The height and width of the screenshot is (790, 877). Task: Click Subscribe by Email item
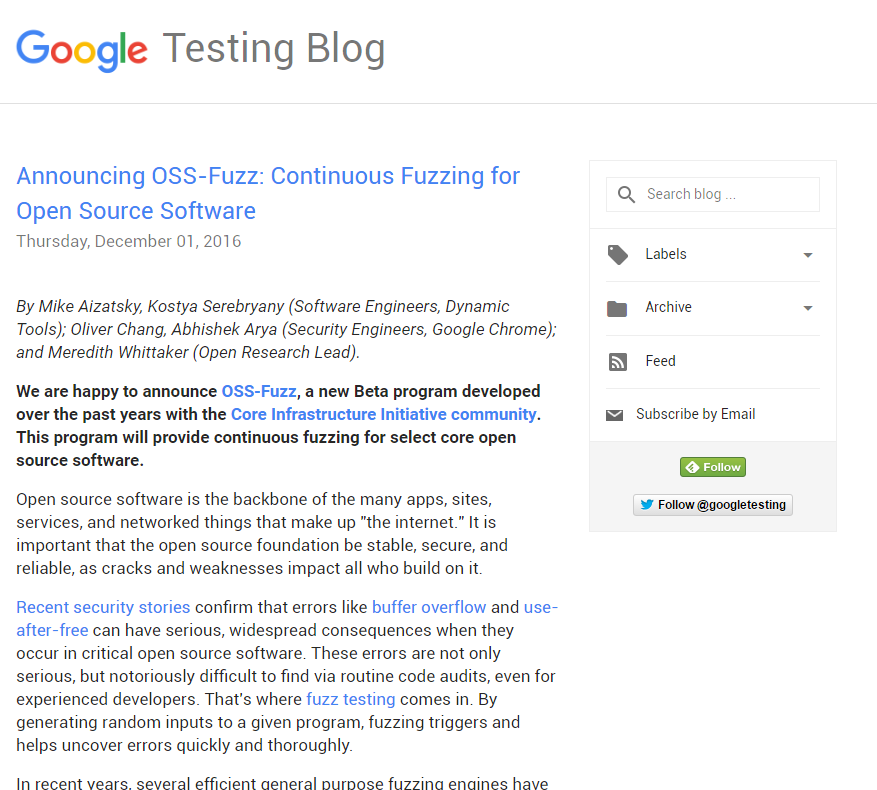[695, 414]
